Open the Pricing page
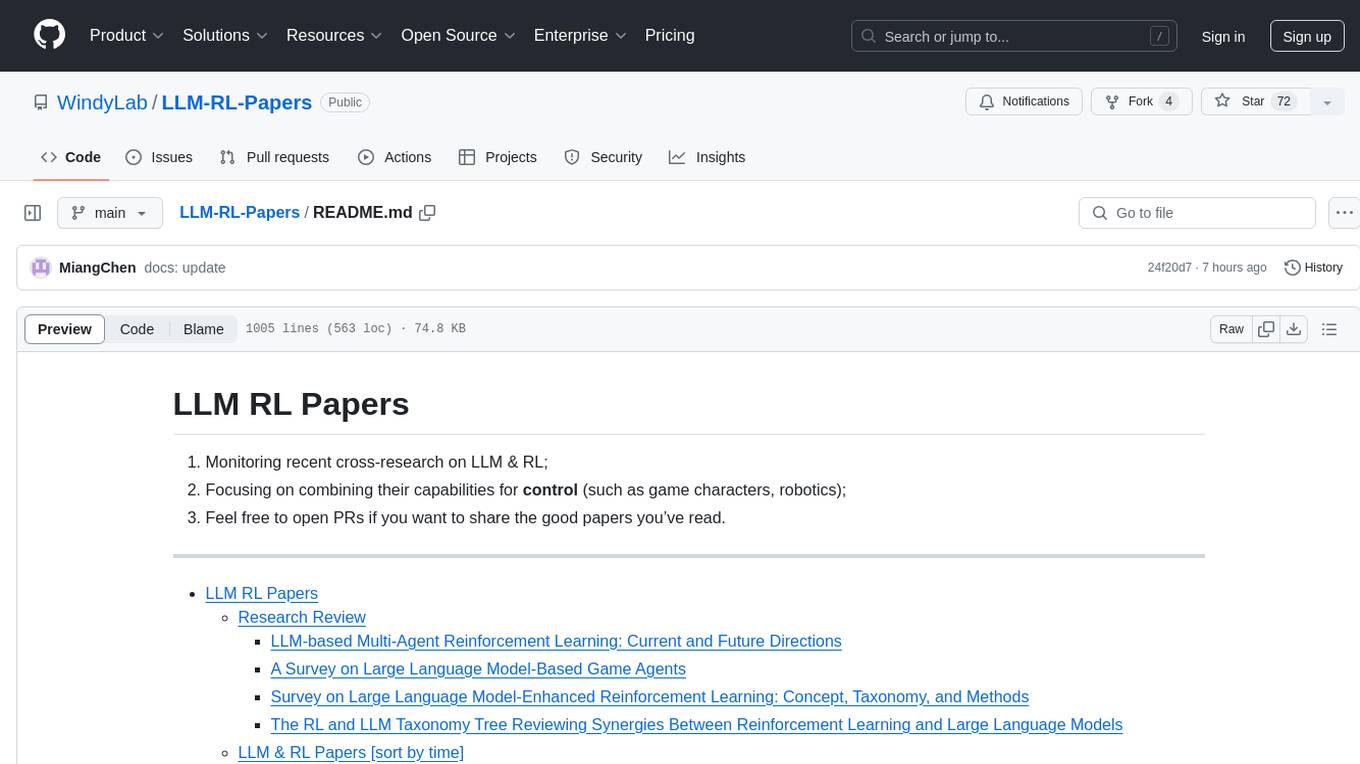The width and height of the screenshot is (1360, 764). click(x=670, y=35)
